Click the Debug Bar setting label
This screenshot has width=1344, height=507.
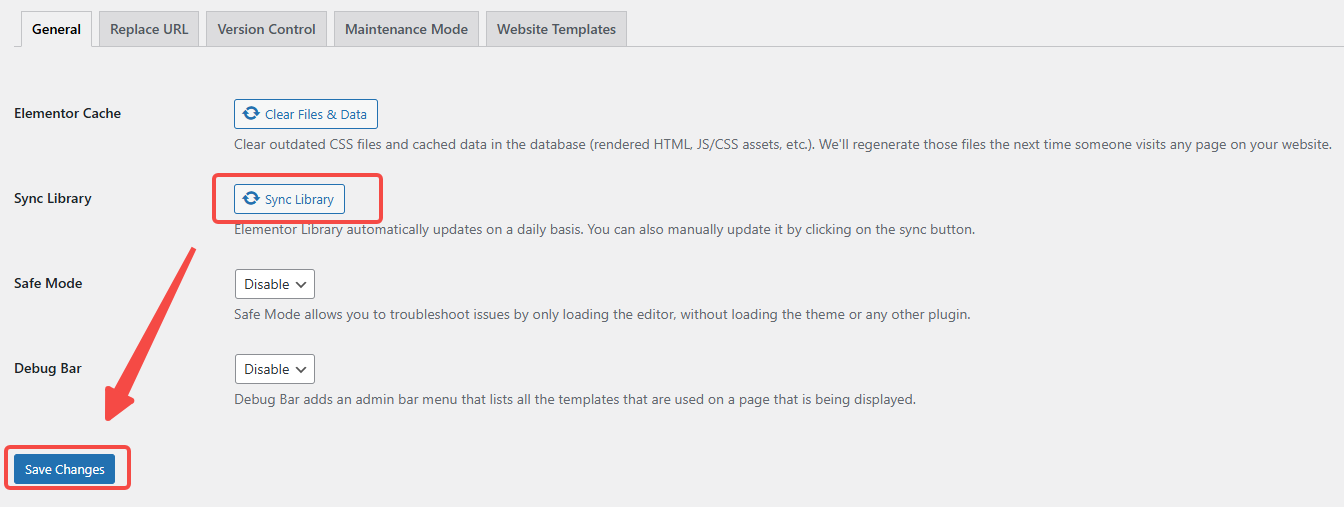click(x=48, y=369)
